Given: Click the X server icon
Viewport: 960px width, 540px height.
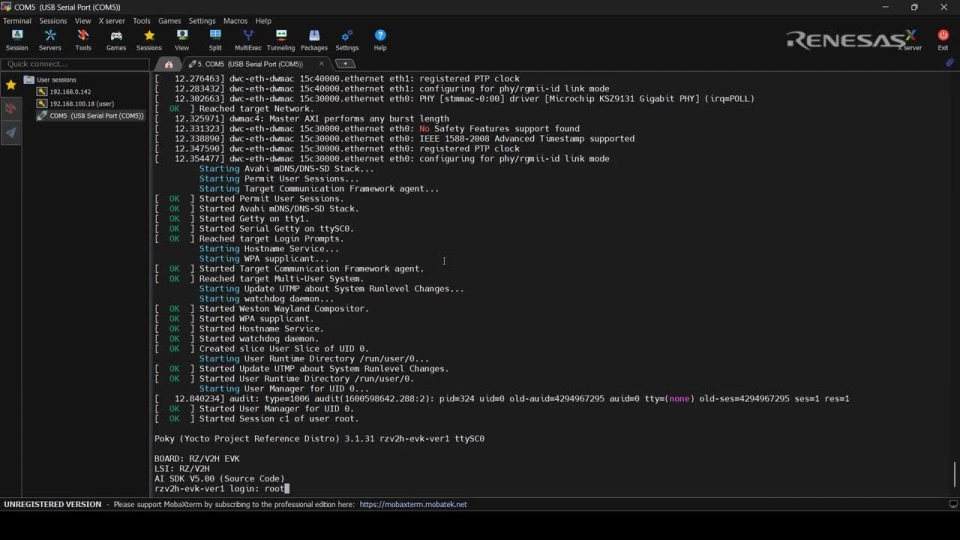Looking at the screenshot, I should coord(910,40).
